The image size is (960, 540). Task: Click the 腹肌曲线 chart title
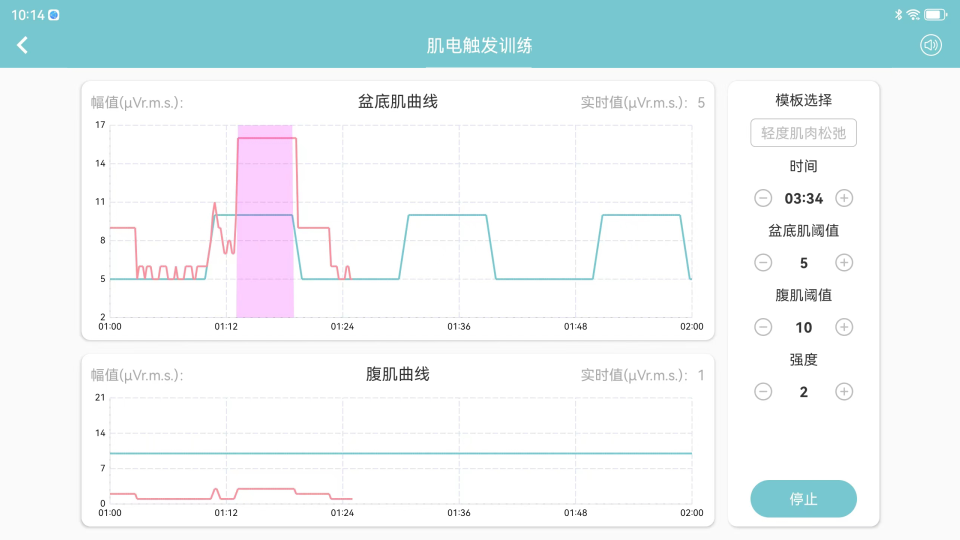point(397,374)
